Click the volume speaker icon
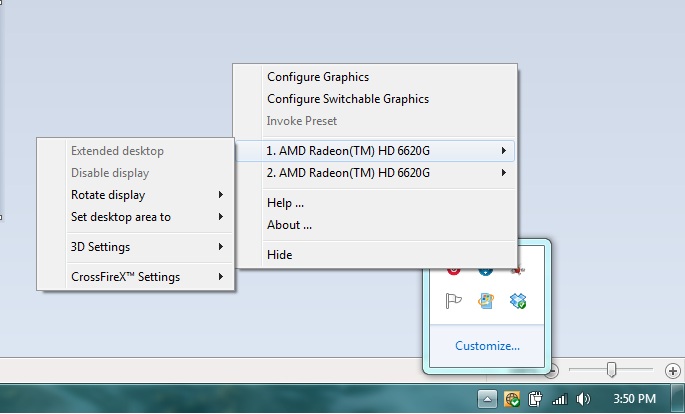The height and width of the screenshot is (414, 685). [x=583, y=399]
